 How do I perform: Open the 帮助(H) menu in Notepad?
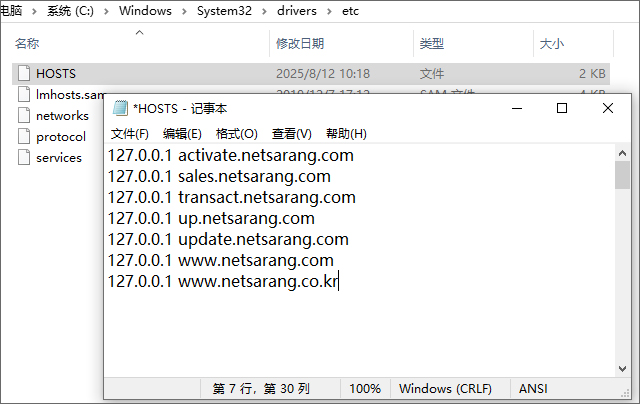coord(346,134)
